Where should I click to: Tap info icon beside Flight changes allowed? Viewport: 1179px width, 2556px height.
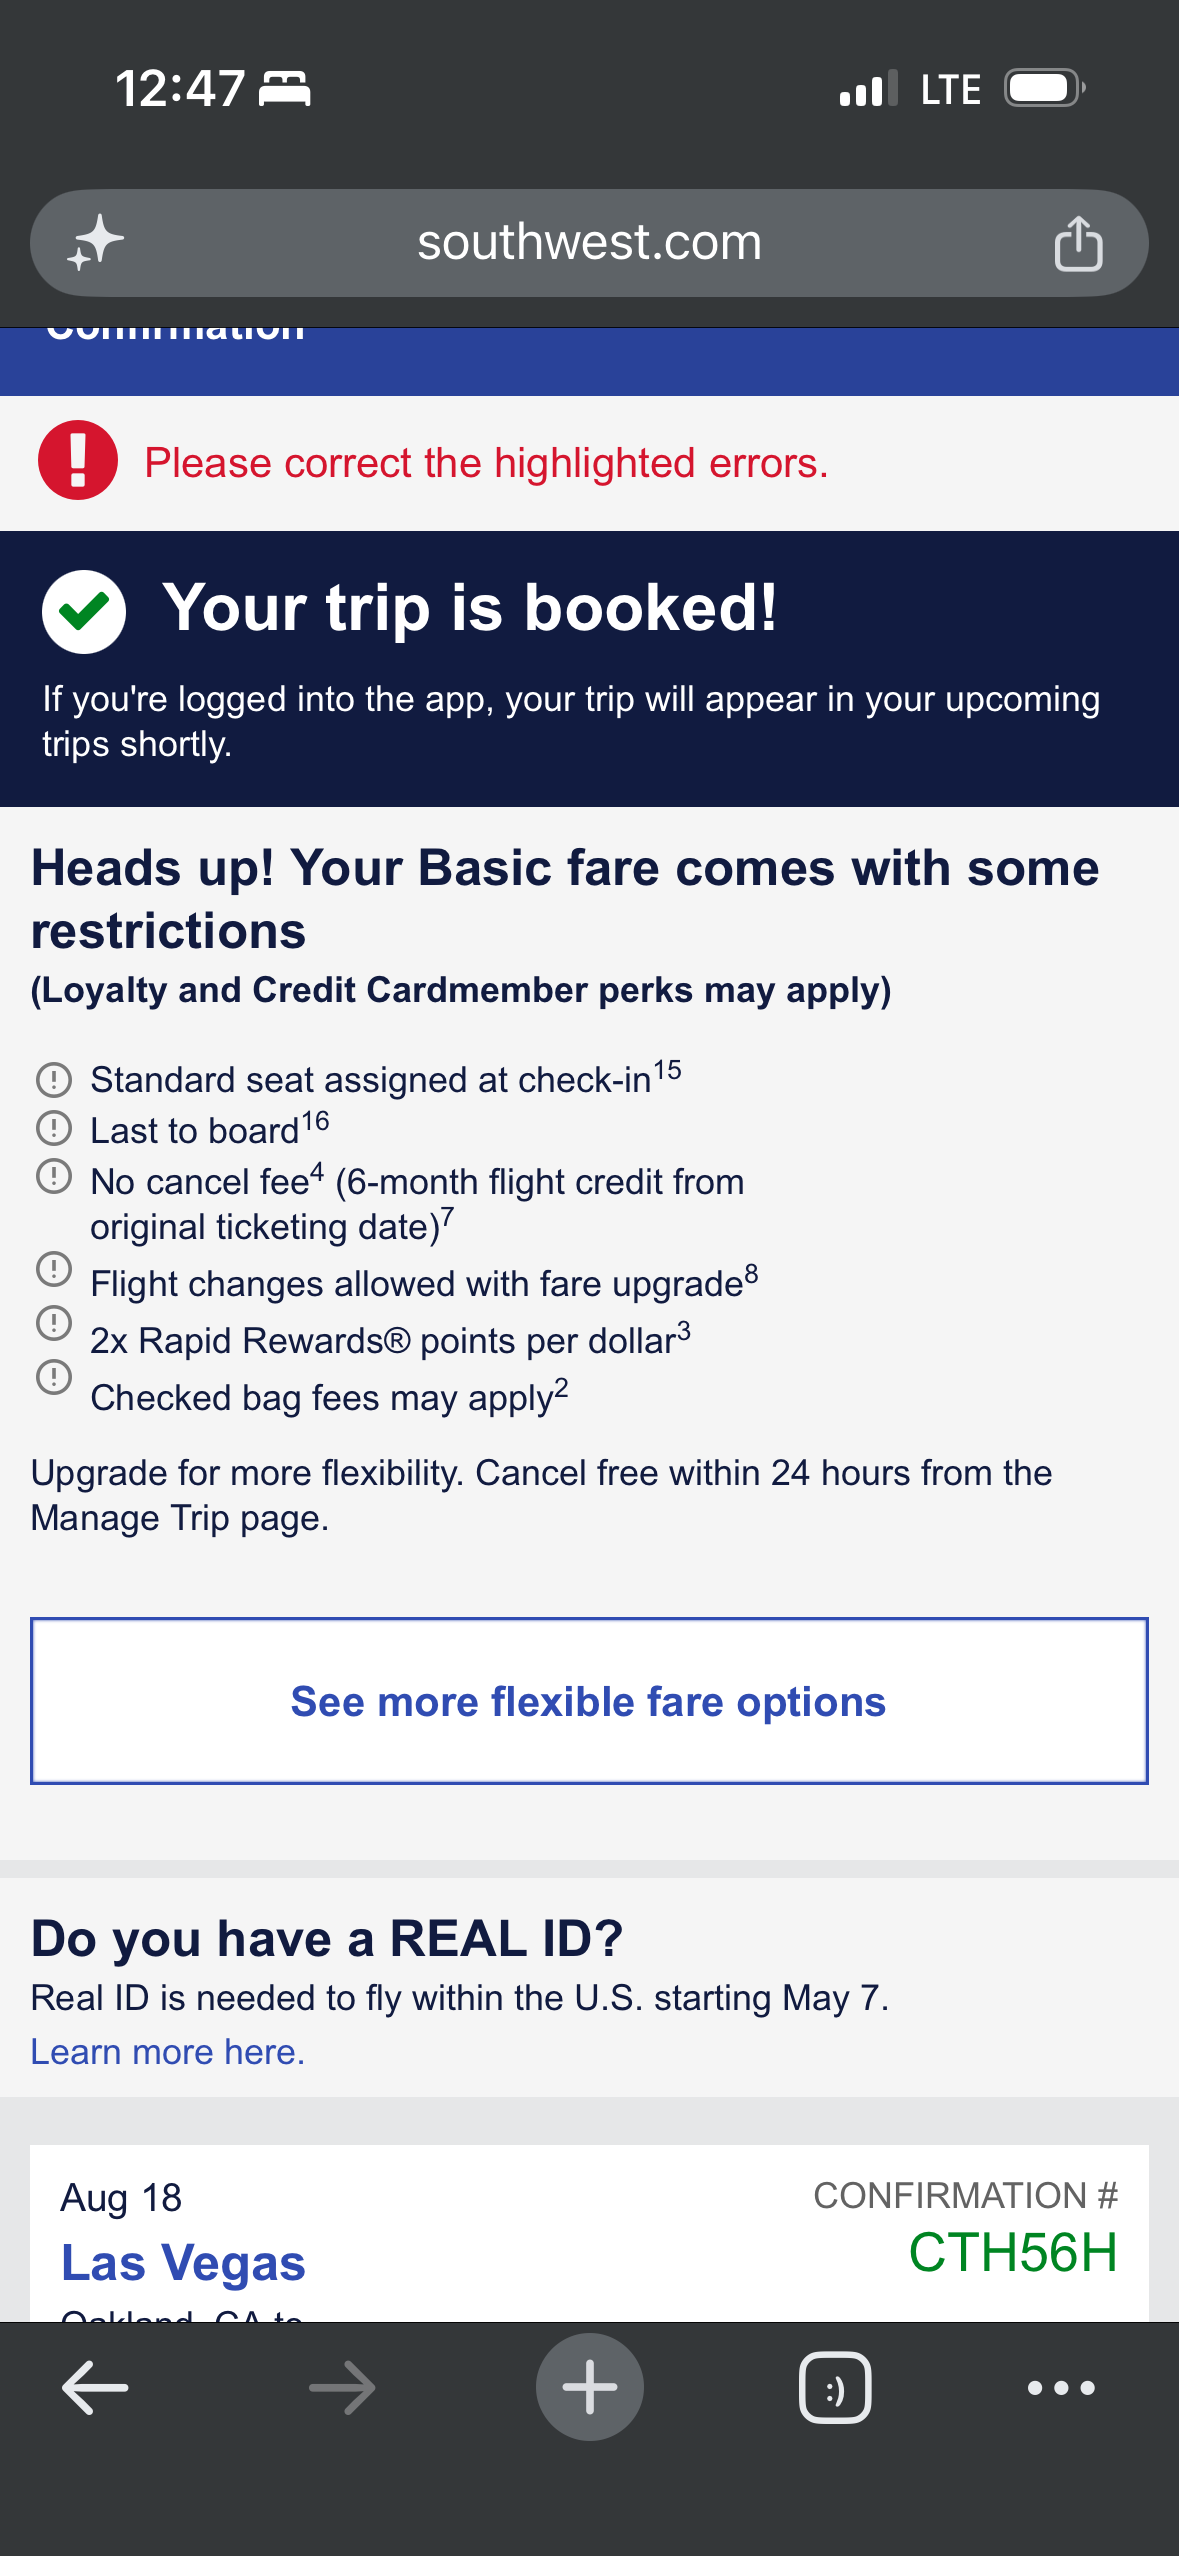point(54,1269)
